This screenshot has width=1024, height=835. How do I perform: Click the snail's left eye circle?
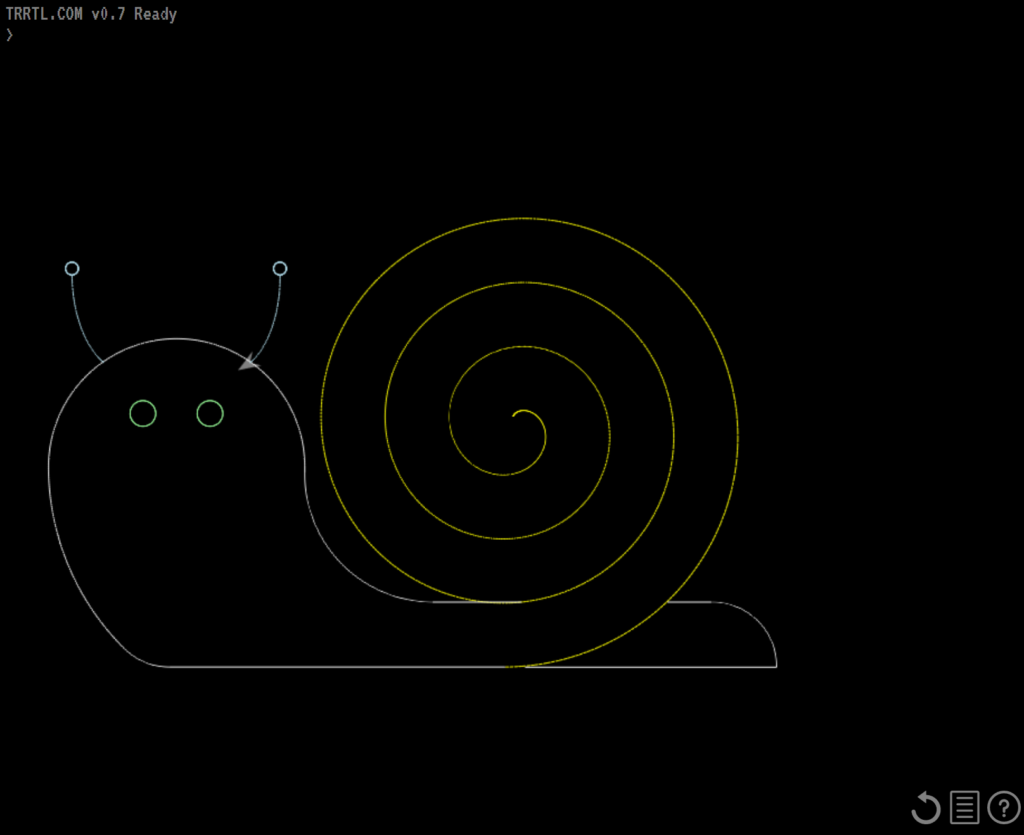(143, 411)
